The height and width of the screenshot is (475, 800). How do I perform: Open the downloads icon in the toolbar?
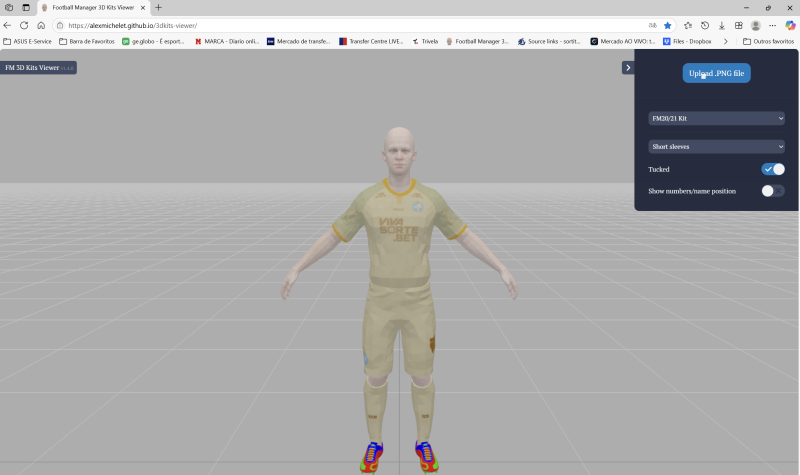click(x=722, y=25)
